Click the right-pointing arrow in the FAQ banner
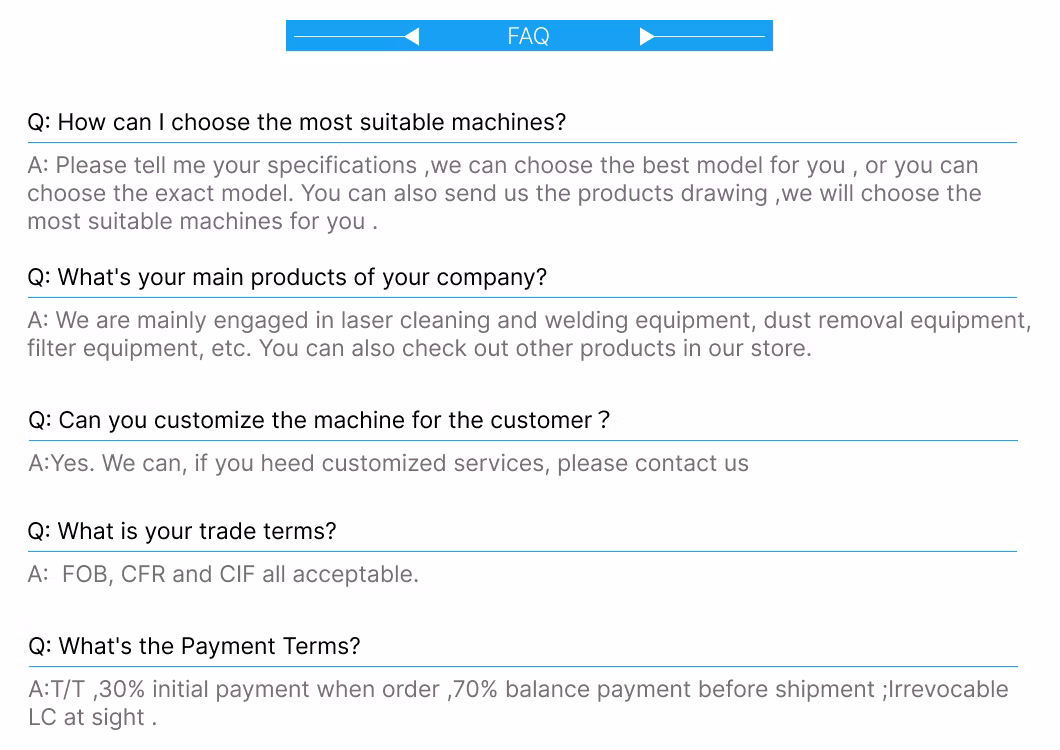 pos(647,37)
